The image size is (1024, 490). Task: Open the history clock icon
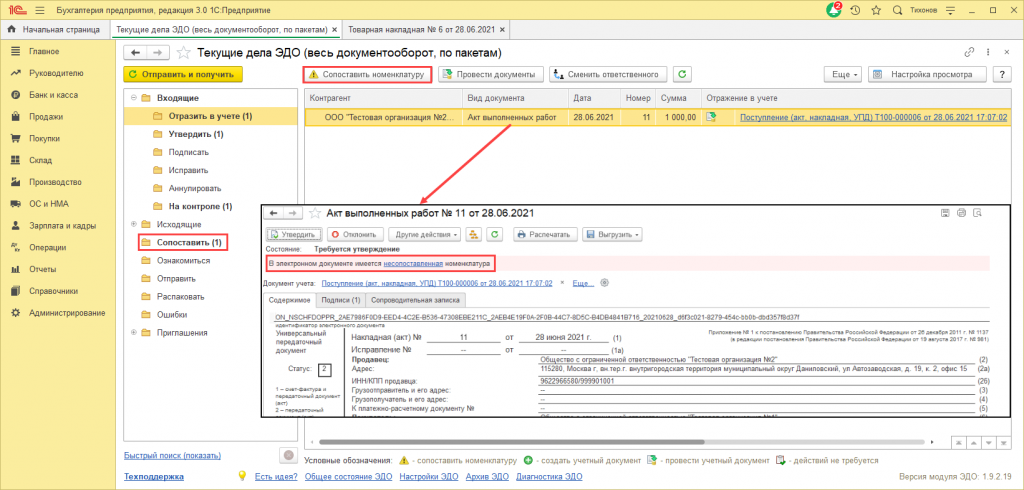pyautogui.click(x=855, y=10)
